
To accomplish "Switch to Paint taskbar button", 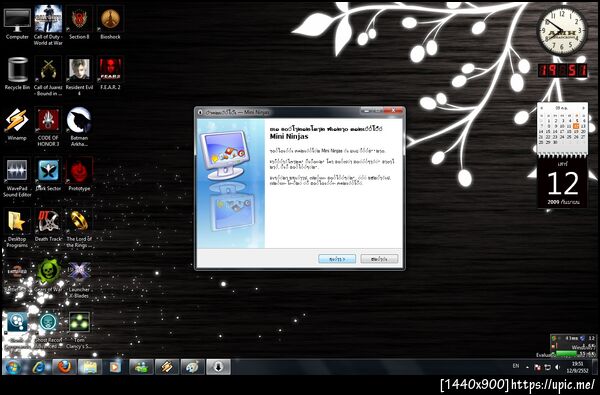I will tap(192, 367).
